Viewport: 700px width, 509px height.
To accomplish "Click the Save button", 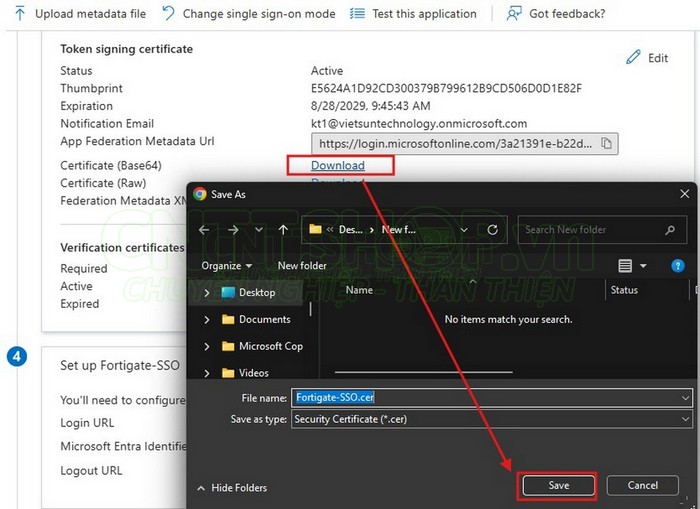I will coord(558,485).
